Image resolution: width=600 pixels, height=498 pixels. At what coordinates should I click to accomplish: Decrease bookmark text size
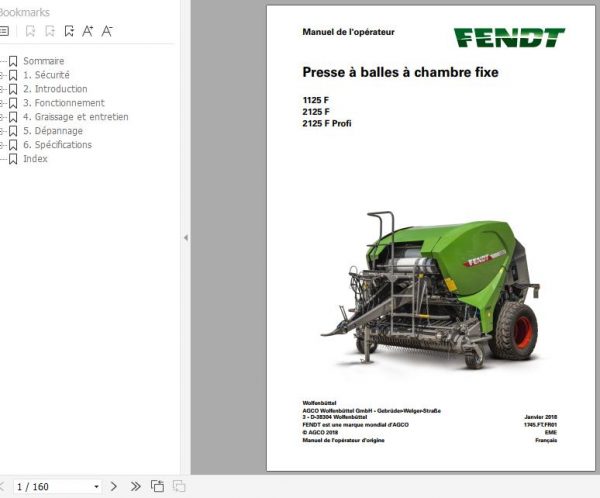point(107,31)
